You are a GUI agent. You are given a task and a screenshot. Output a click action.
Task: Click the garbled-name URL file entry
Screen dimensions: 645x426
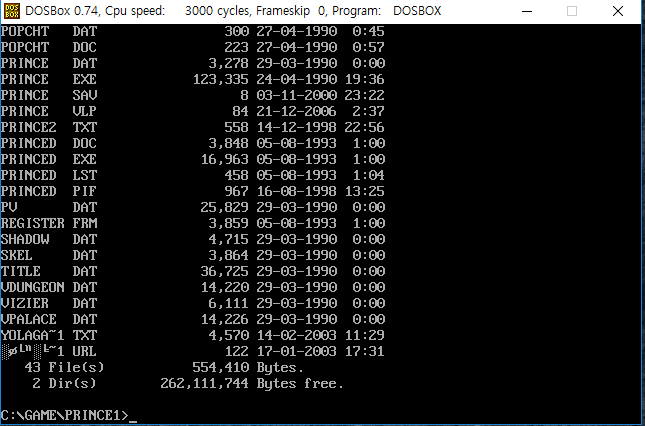(x=49, y=352)
